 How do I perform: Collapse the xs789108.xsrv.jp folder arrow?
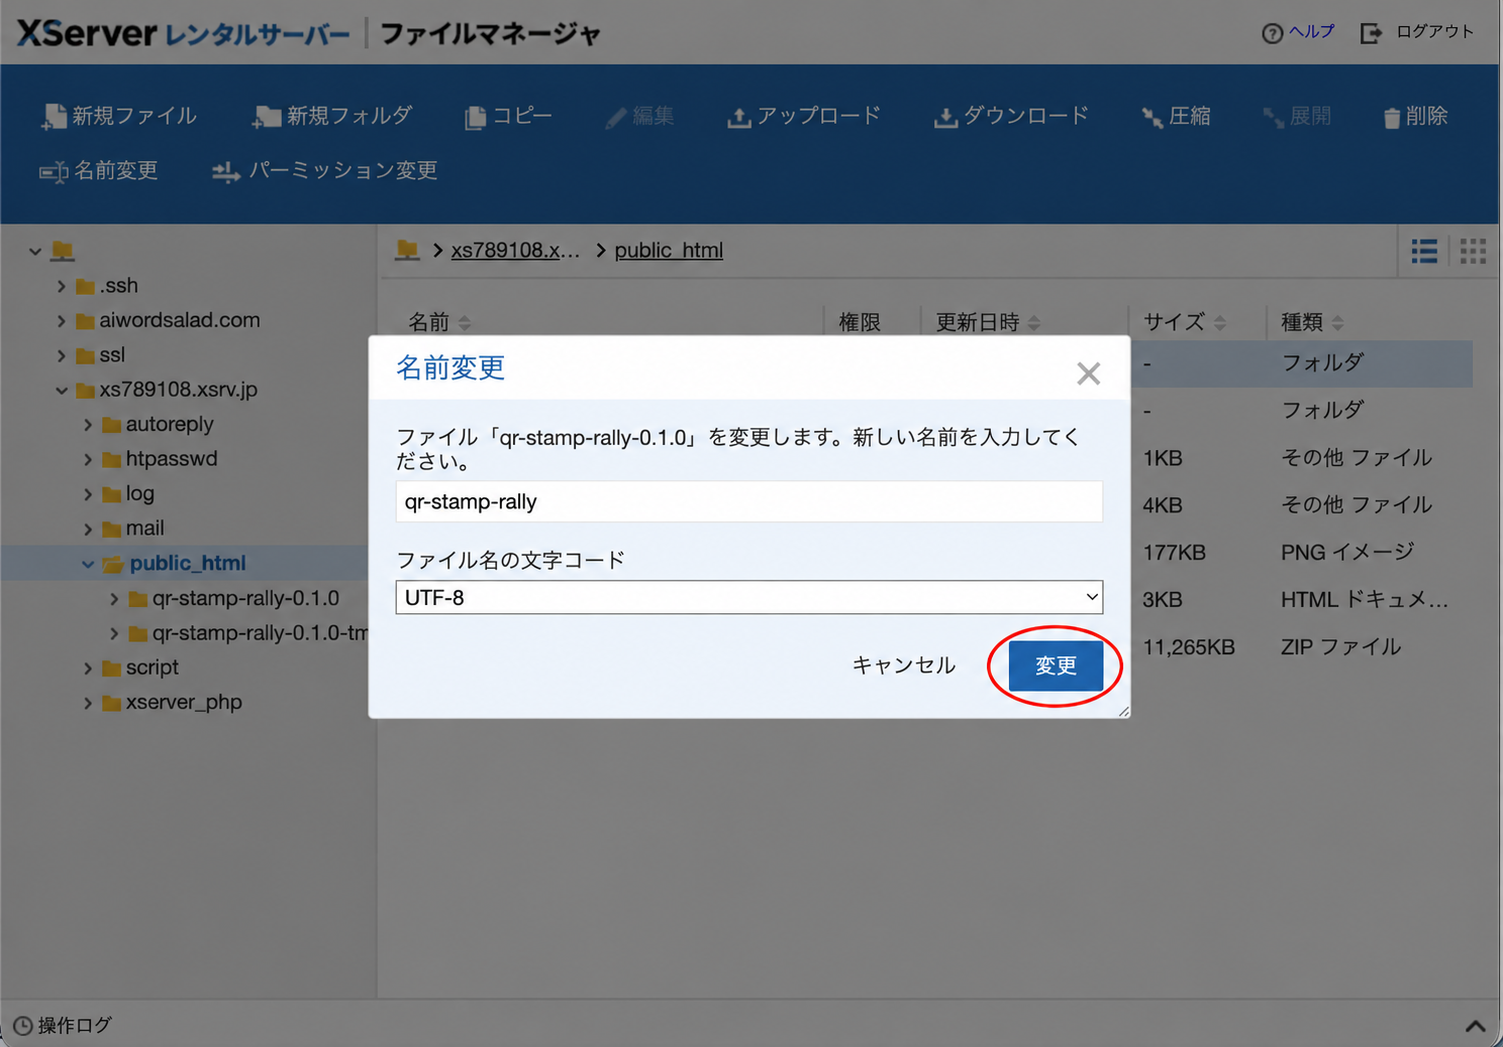click(x=61, y=390)
